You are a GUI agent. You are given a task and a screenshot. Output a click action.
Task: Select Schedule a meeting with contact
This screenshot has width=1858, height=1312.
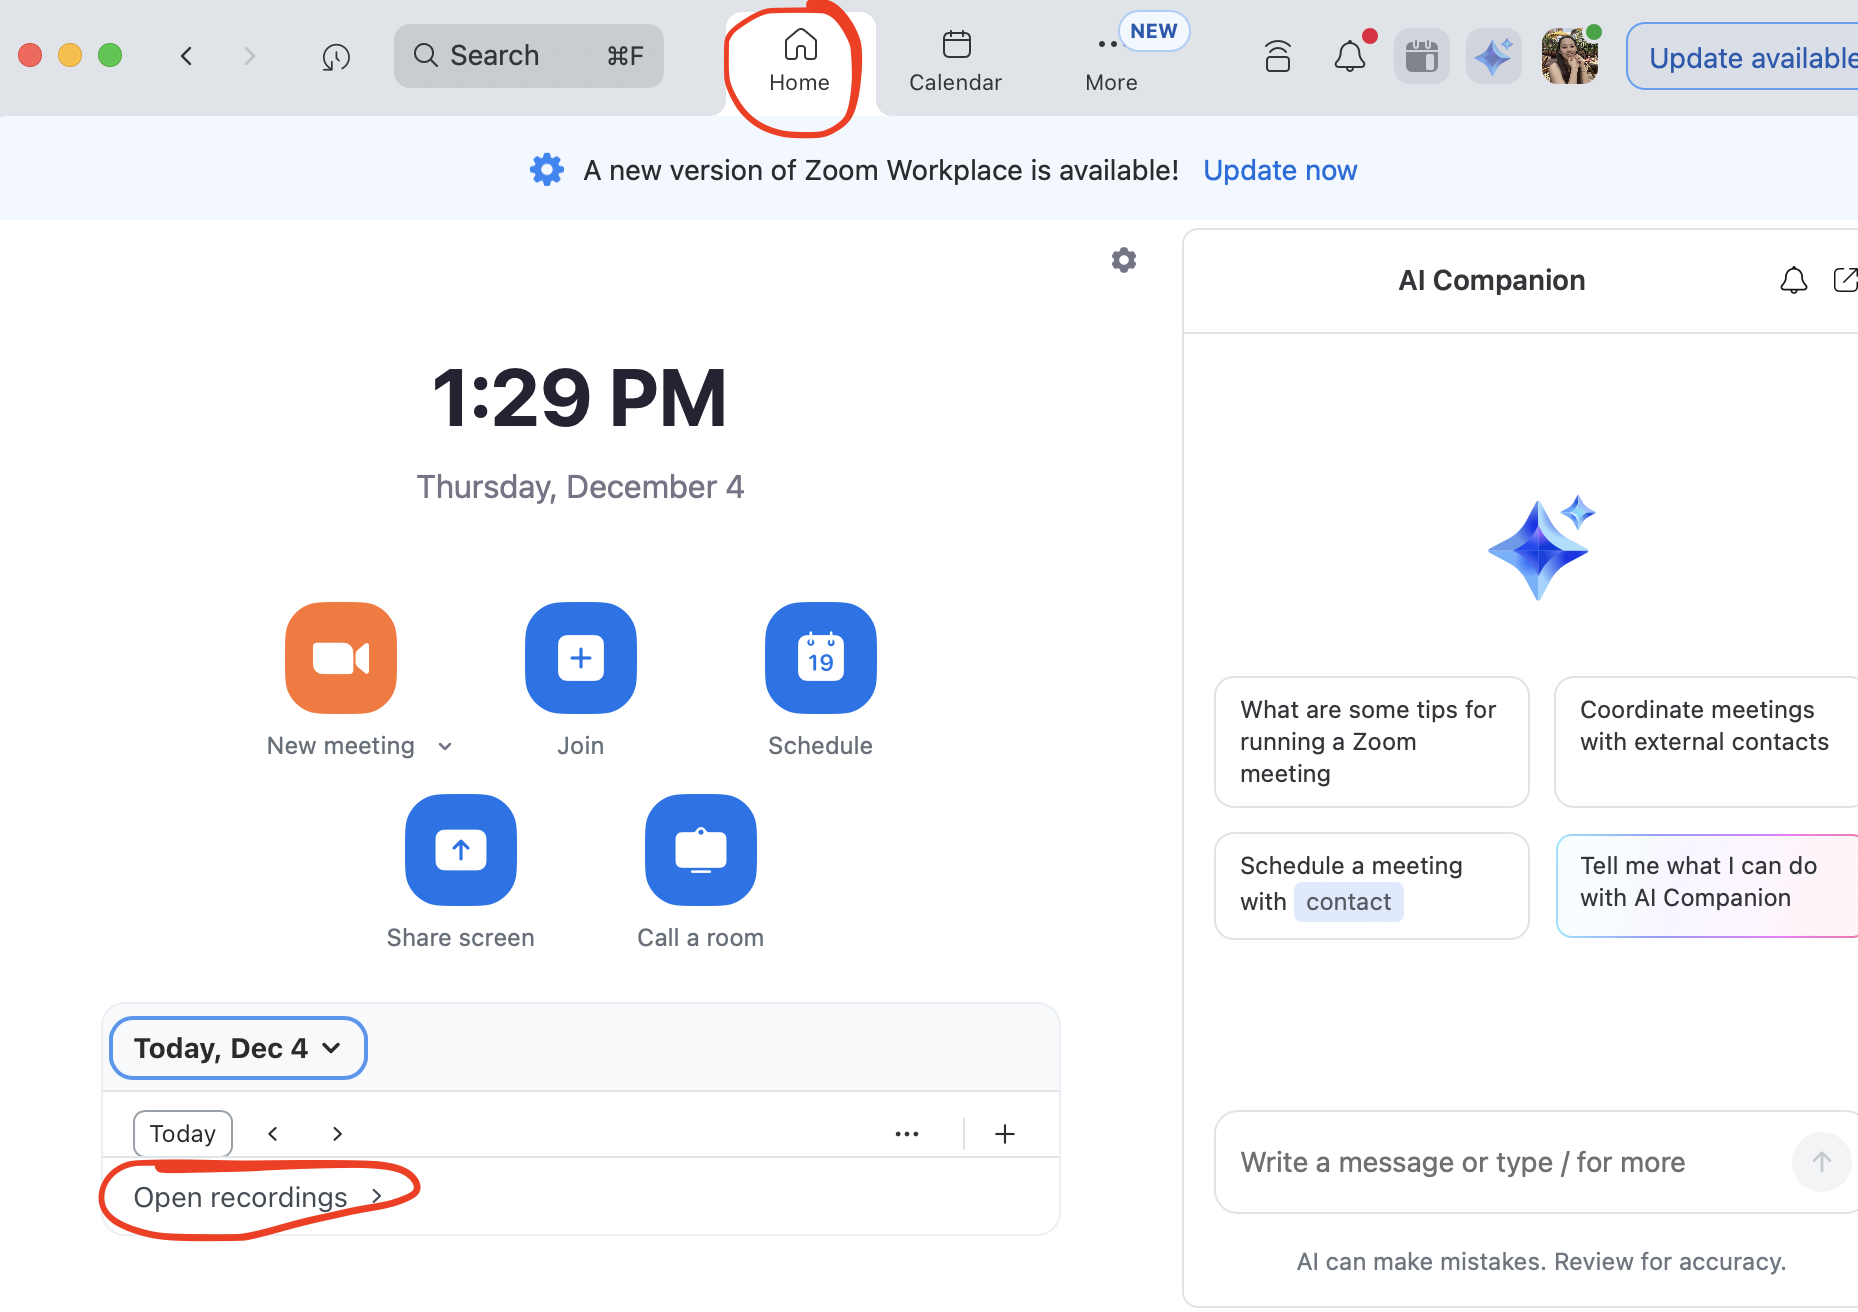click(x=1371, y=886)
